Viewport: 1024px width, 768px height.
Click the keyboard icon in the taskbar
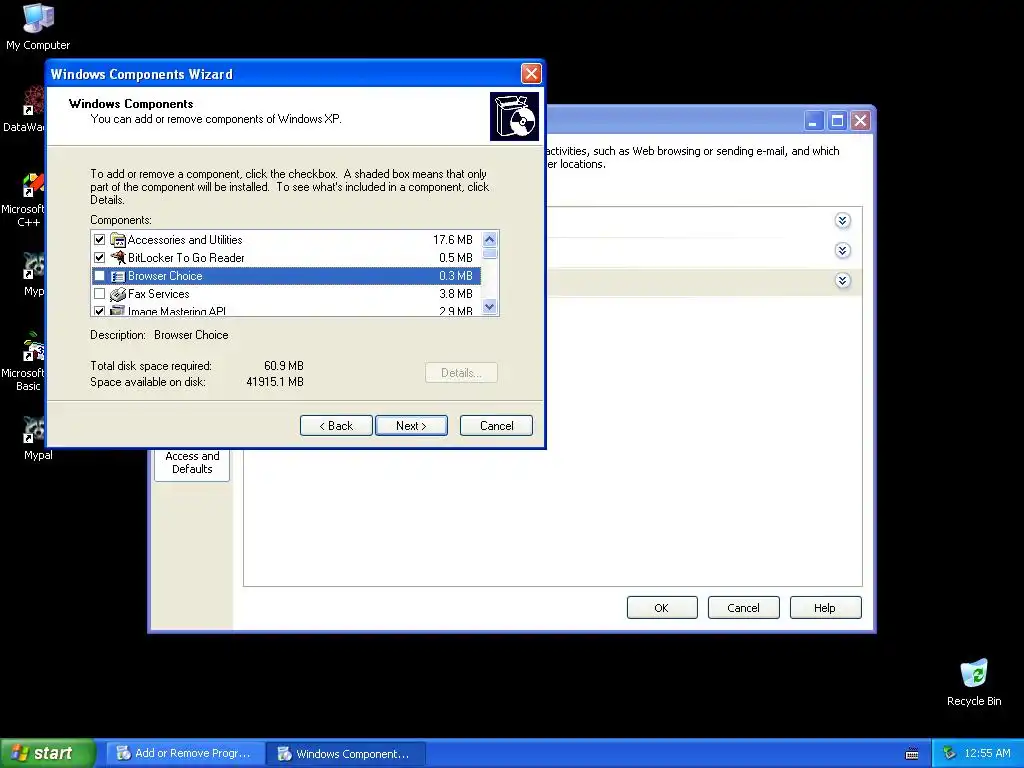[x=912, y=754]
